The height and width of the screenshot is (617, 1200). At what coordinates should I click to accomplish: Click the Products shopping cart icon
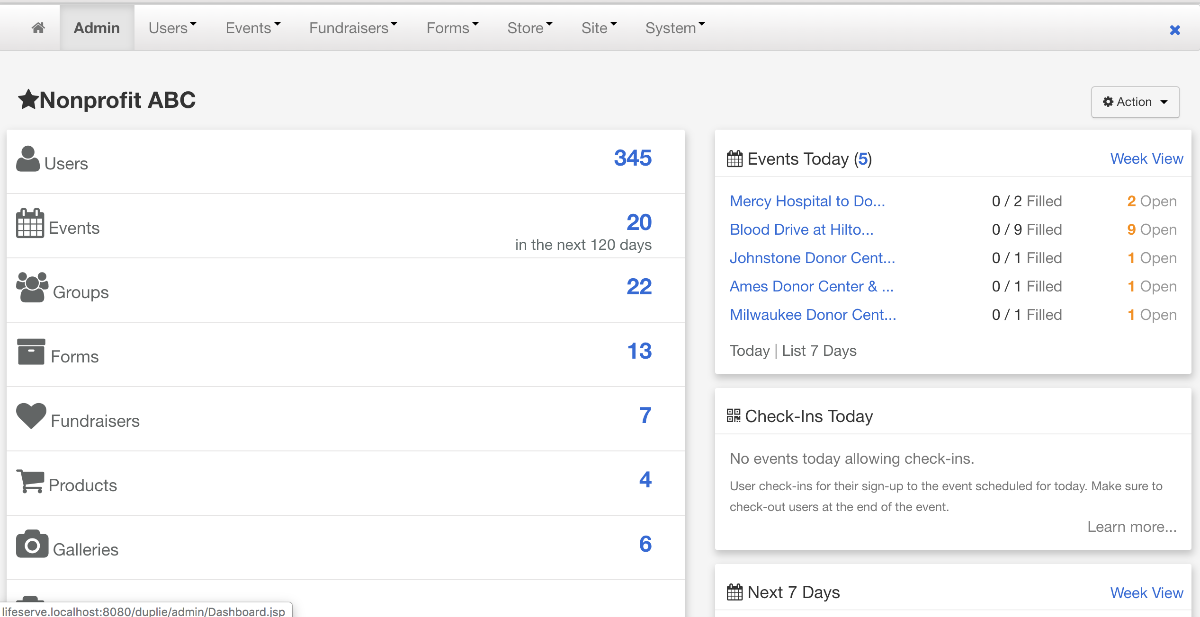coord(31,481)
